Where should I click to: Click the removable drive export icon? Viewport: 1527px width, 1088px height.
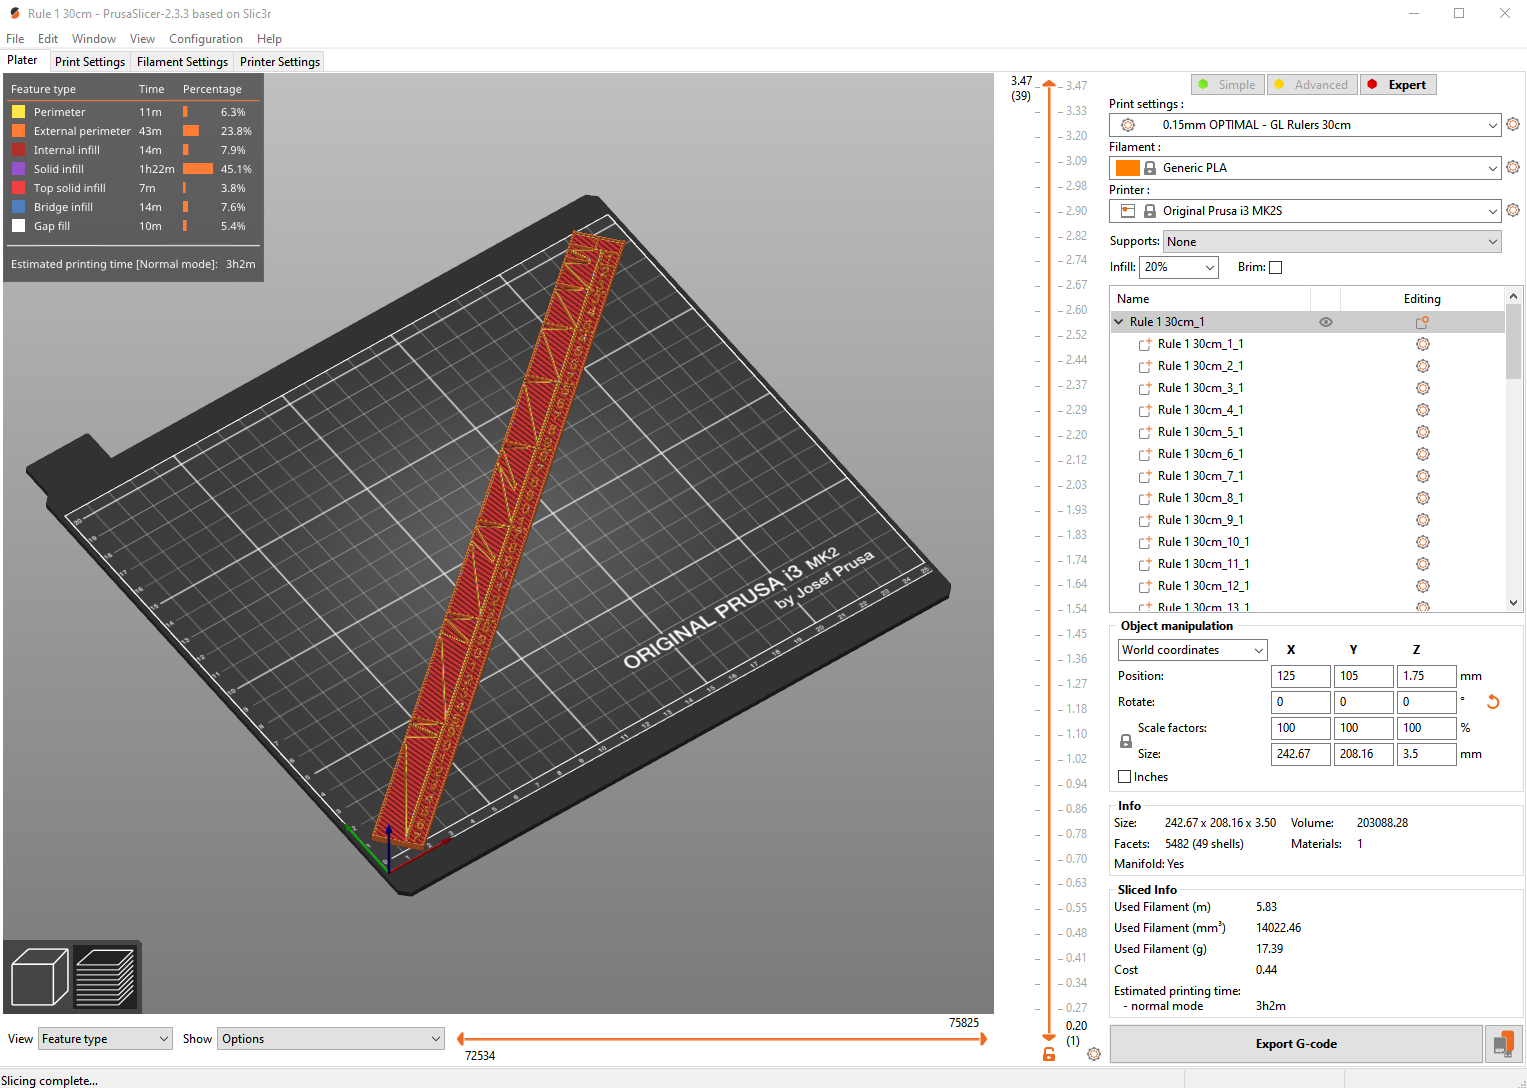1503,1044
